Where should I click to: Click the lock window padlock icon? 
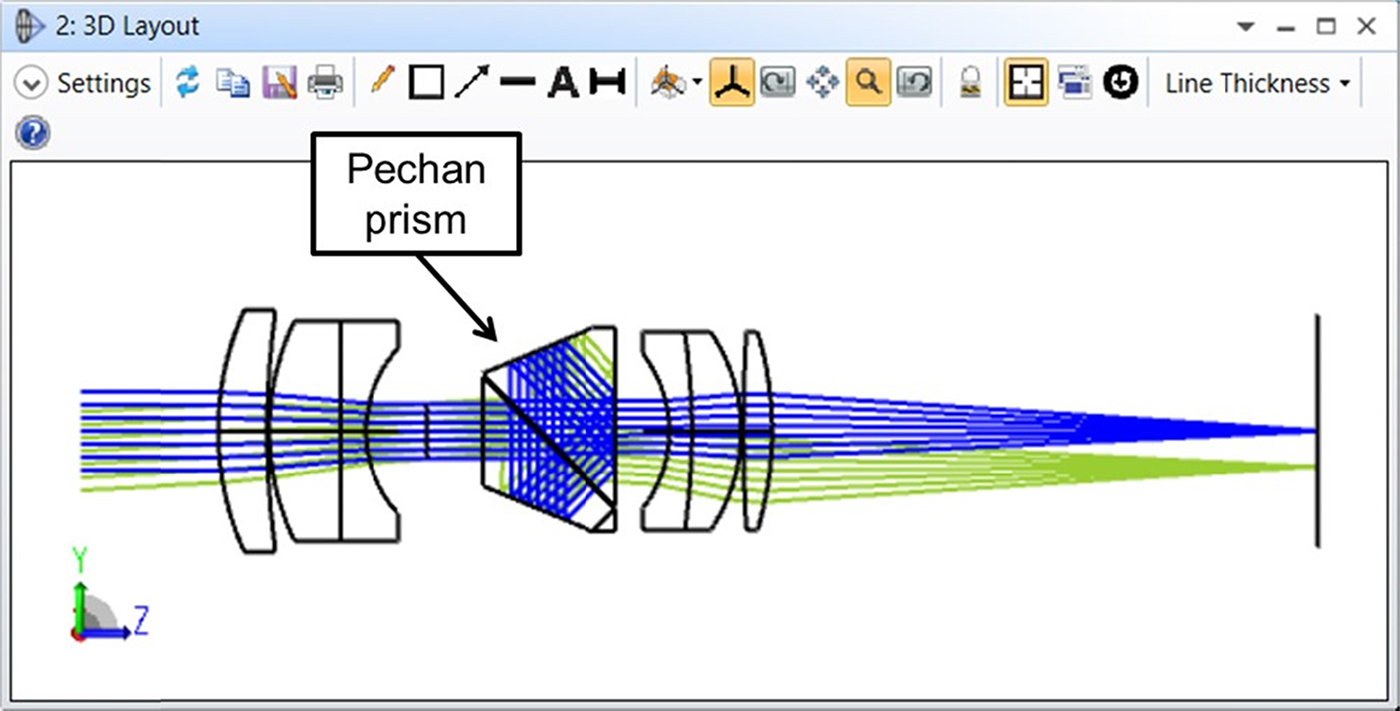969,84
